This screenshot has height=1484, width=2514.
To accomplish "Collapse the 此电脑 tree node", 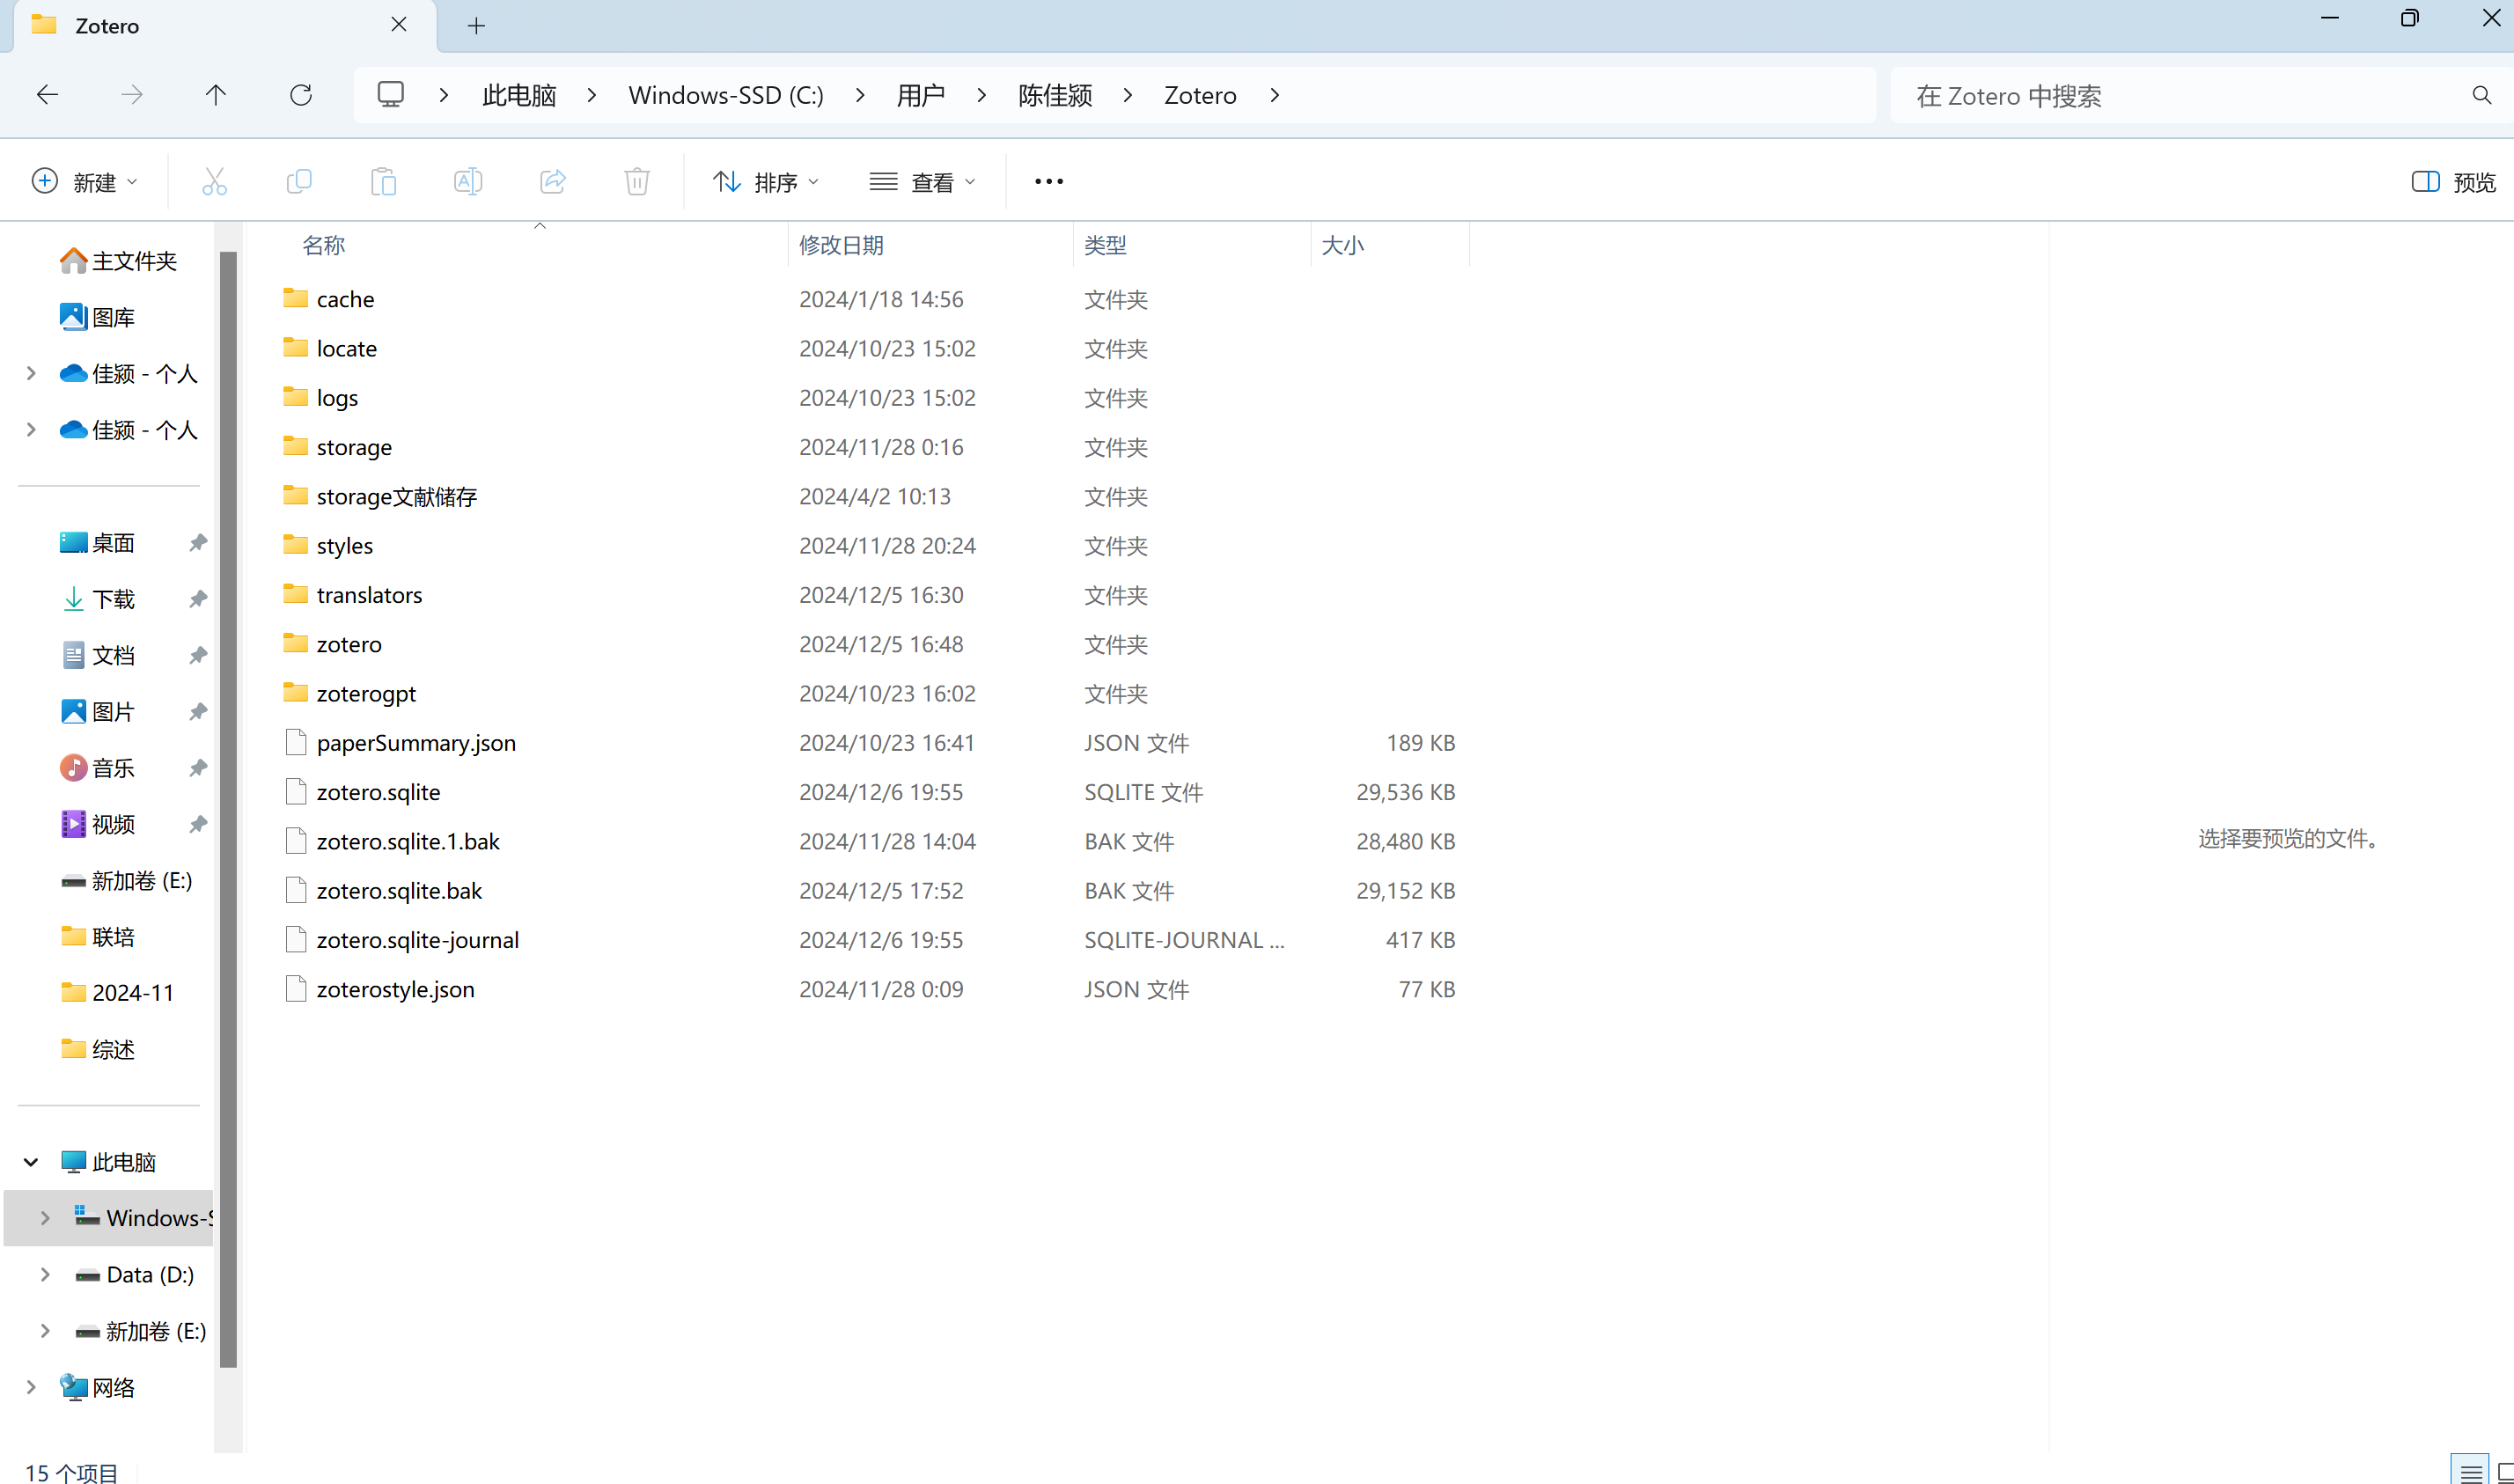I will 31,1162.
